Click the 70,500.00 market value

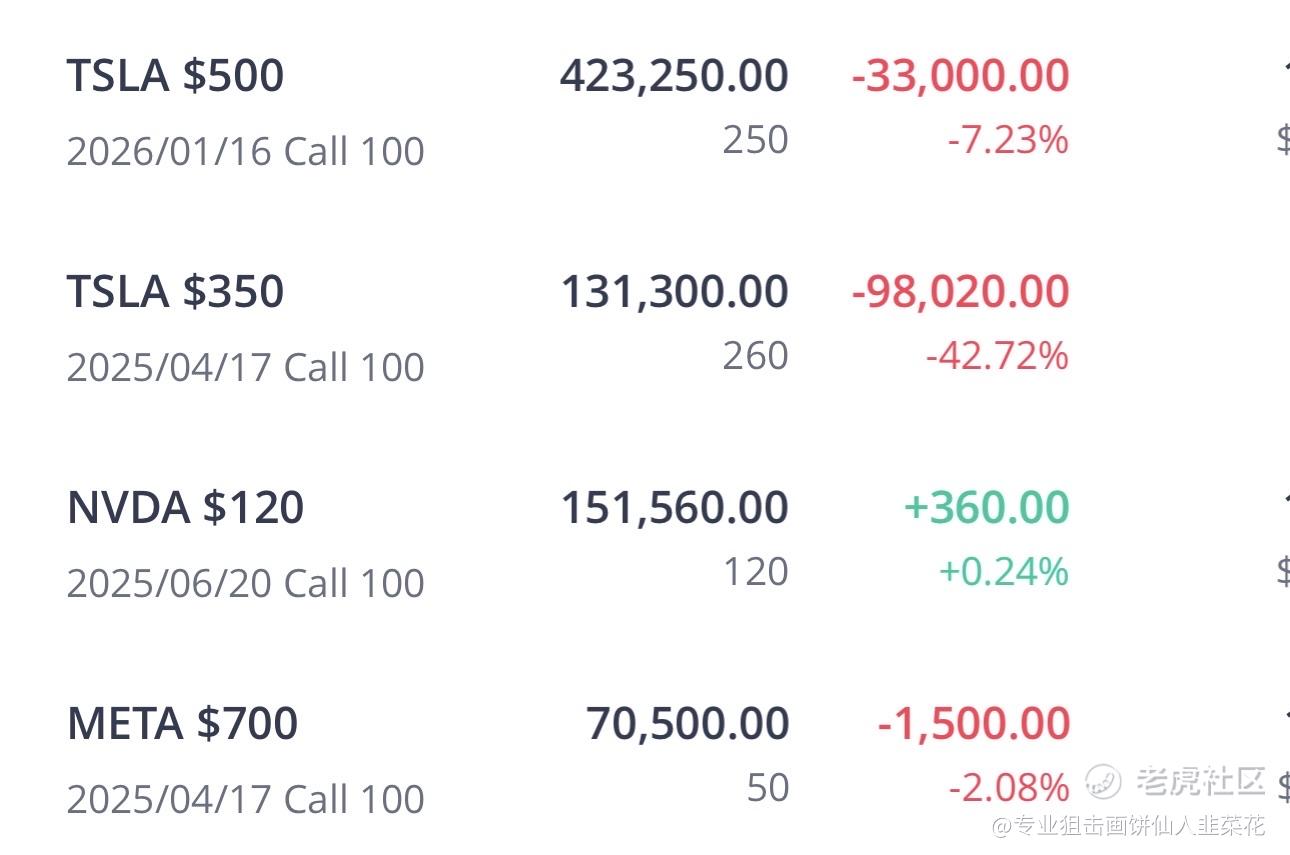tap(687, 724)
